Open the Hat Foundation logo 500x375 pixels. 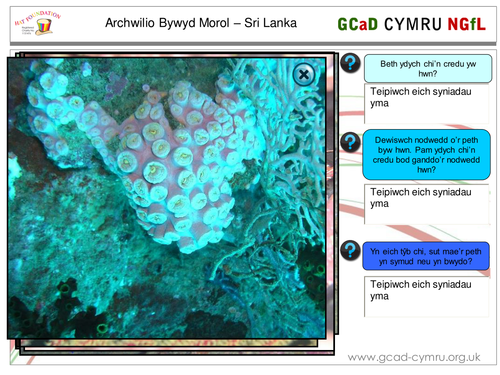coord(37,23)
